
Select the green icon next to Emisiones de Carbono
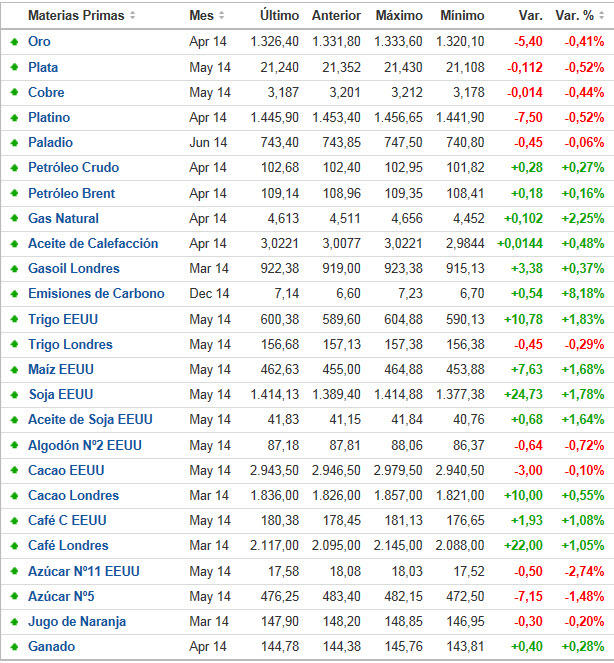(x=14, y=294)
